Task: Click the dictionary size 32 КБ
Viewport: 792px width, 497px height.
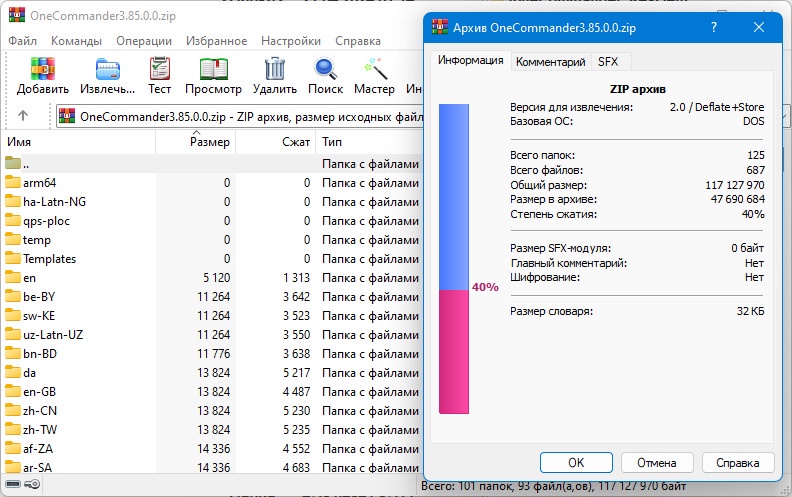Action: pyautogui.click(x=751, y=311)
